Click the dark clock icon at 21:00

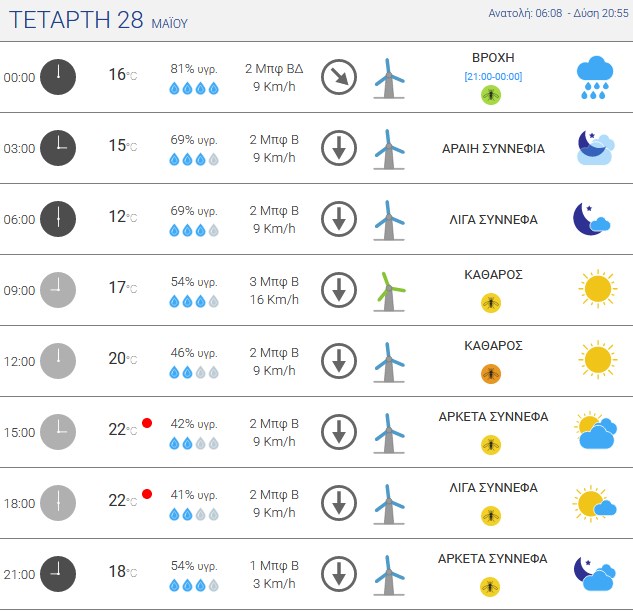click(x=58, y=574)
